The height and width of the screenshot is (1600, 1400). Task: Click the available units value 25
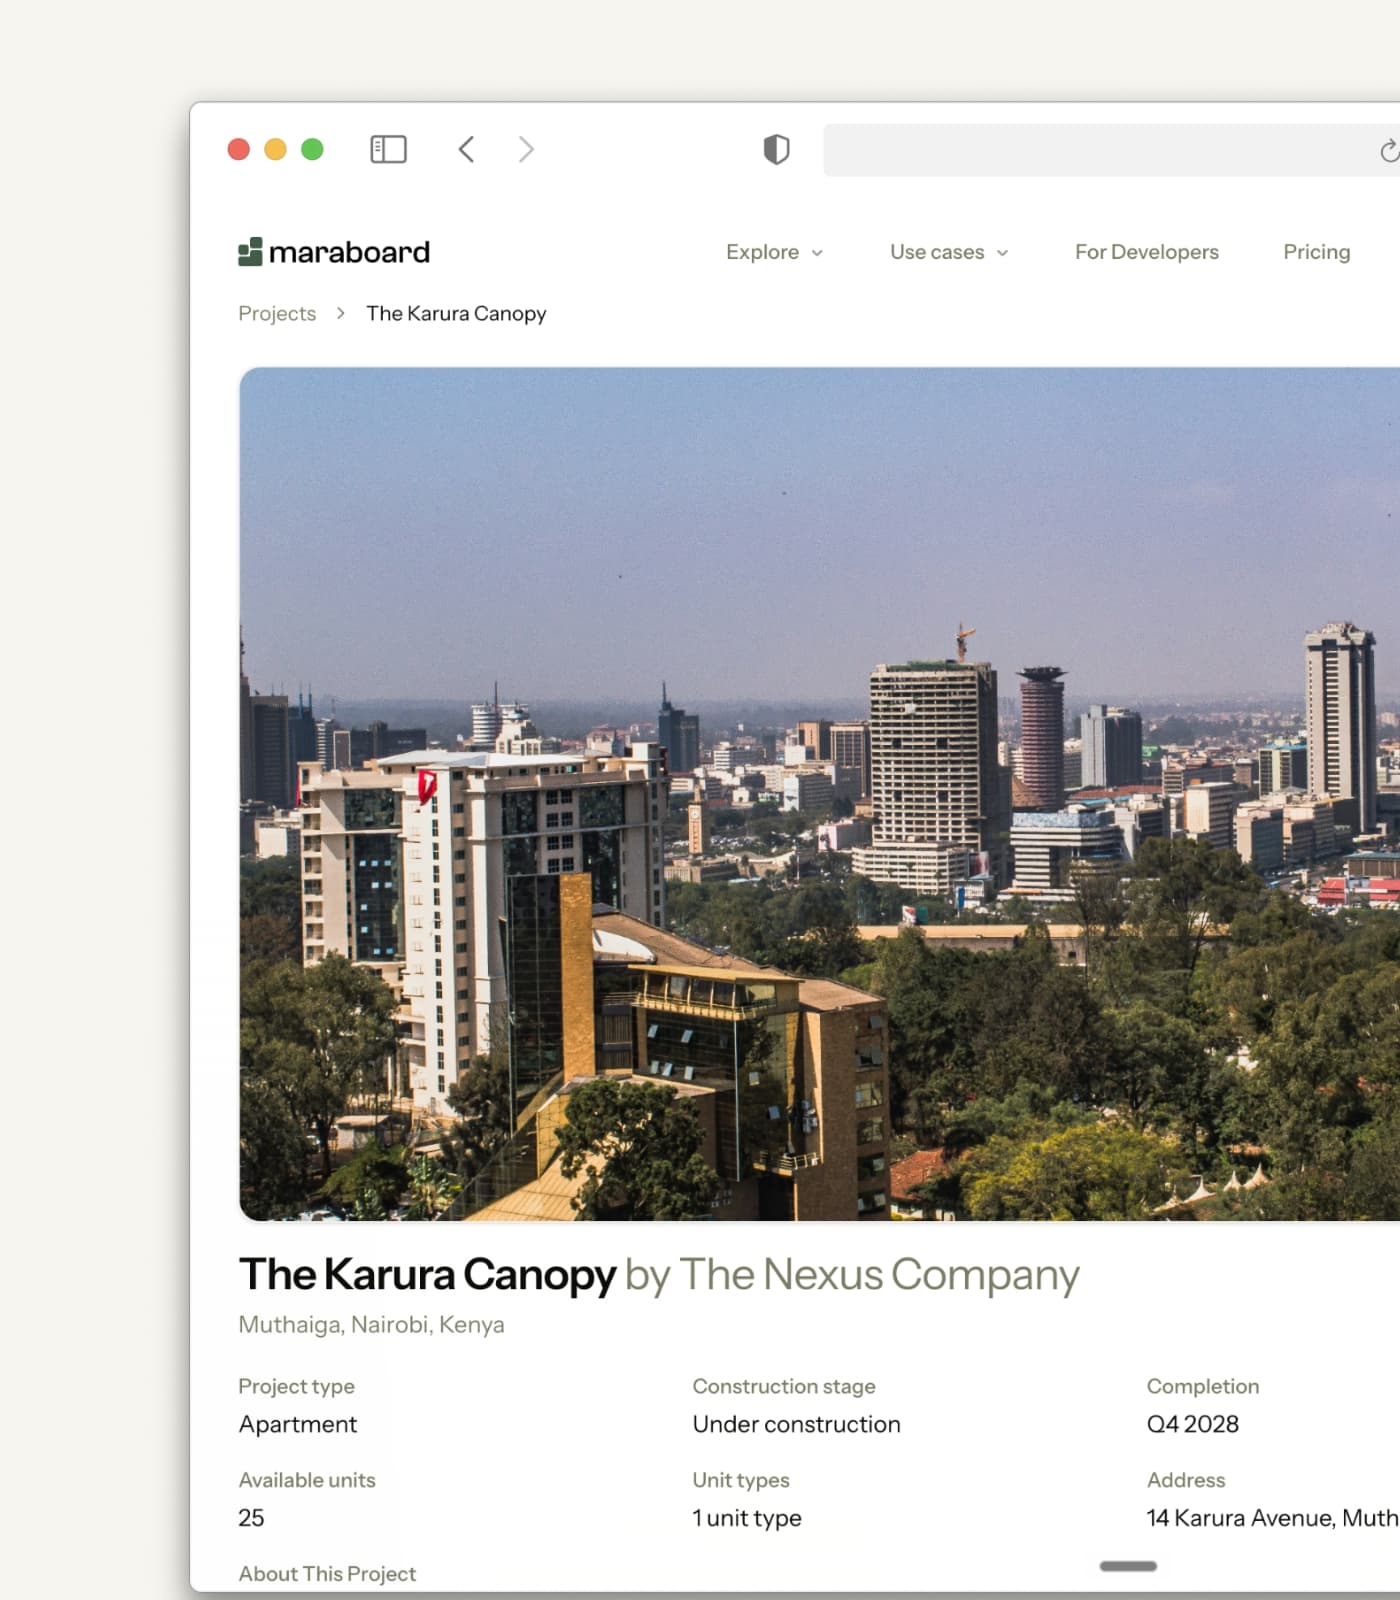click(x=251, y=1518)
